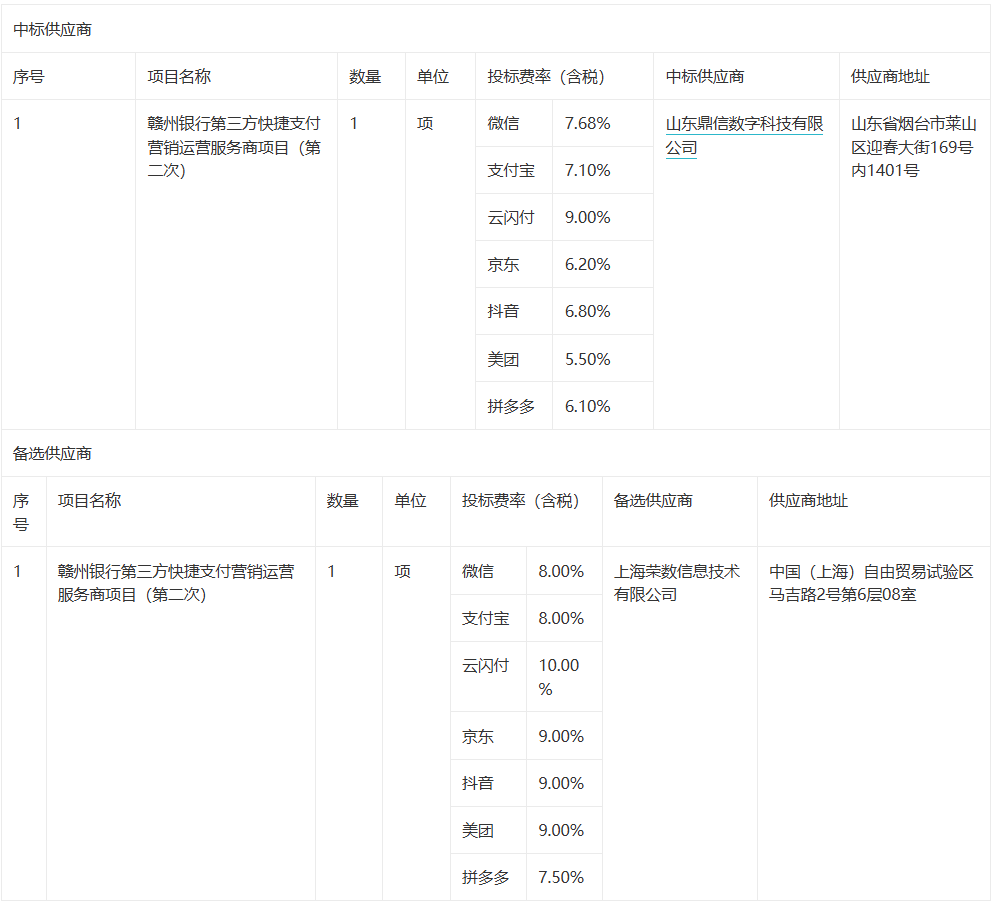
Task: Click 供应商地址 header in winning supplier table
Action: pyautogui.click(x=890, y=77)
